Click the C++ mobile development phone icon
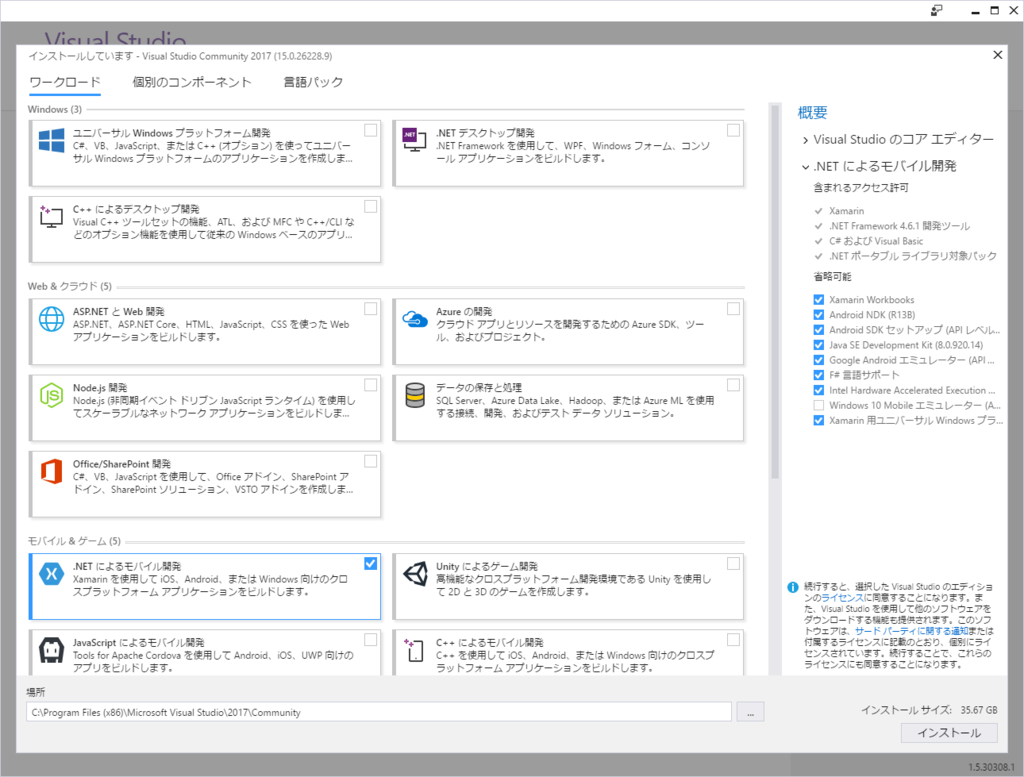Screen dimensions: 1024x777 (x=415, y=650)
